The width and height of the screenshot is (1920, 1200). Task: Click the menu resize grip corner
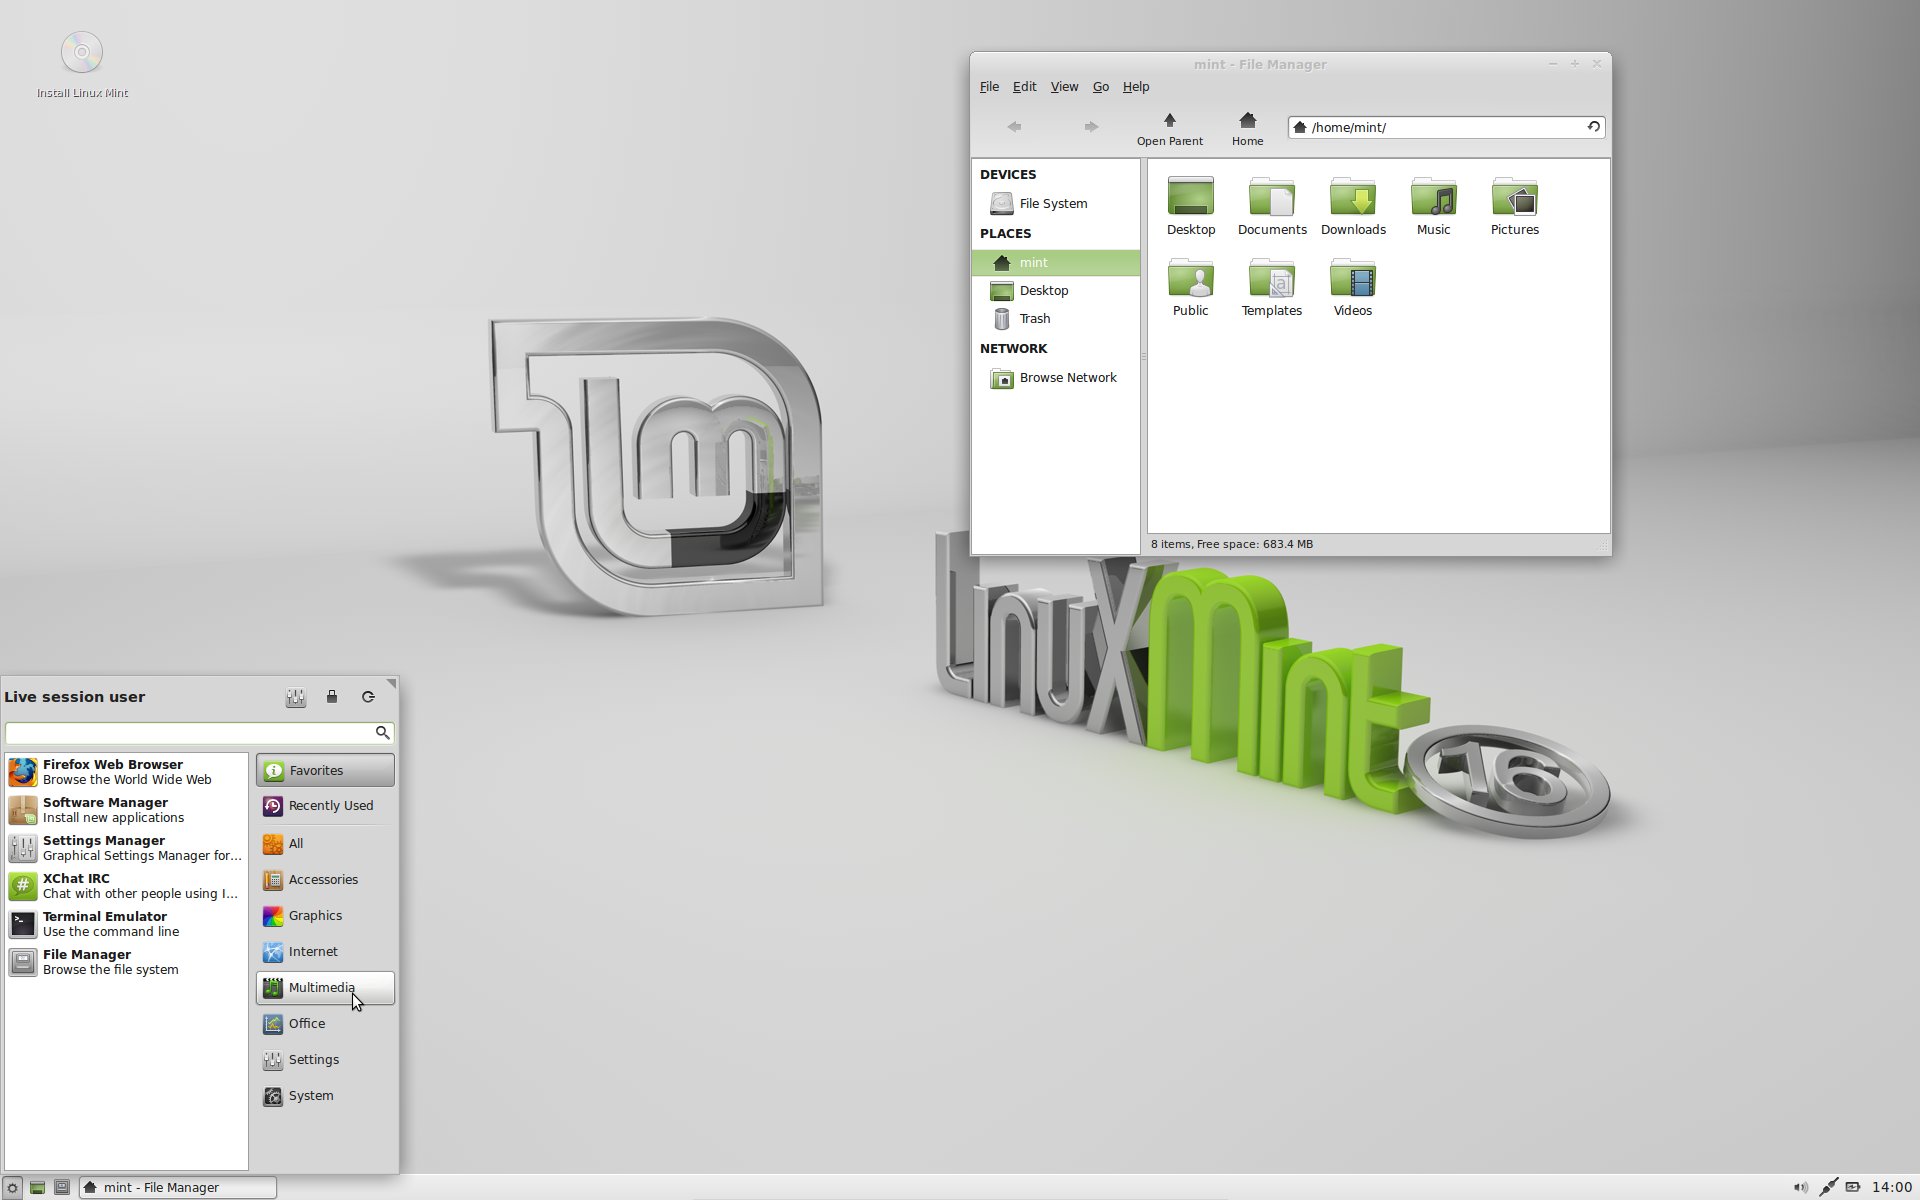[392, 684]
